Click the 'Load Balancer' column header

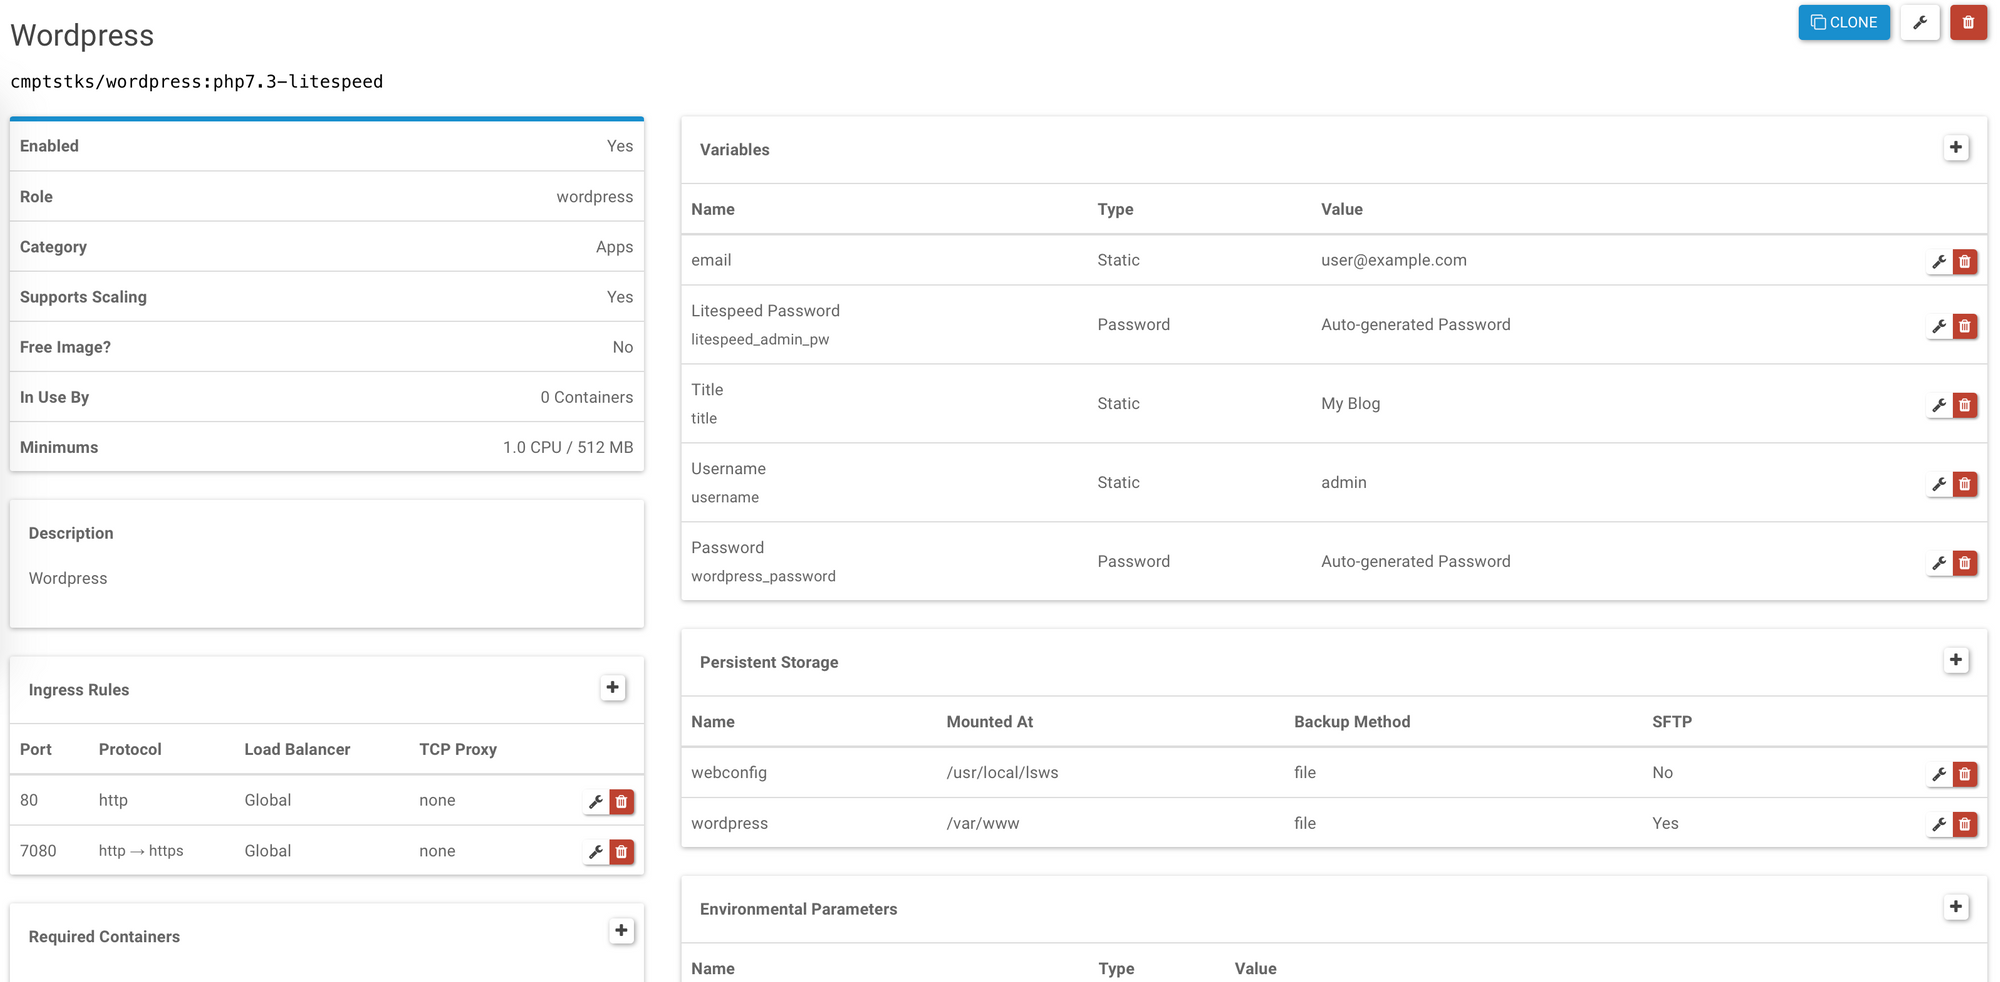[297, 749]
